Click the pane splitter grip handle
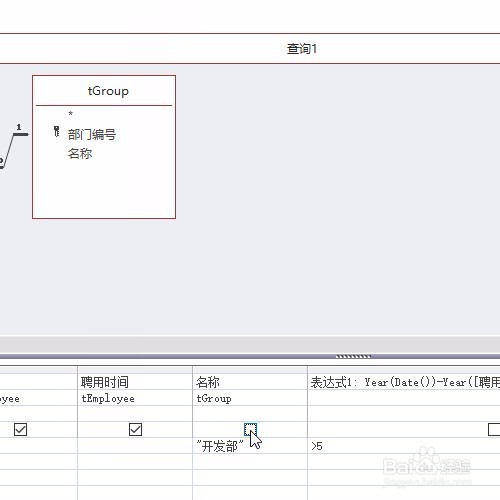Screen dimensions: 500x500 pos(353,356)
